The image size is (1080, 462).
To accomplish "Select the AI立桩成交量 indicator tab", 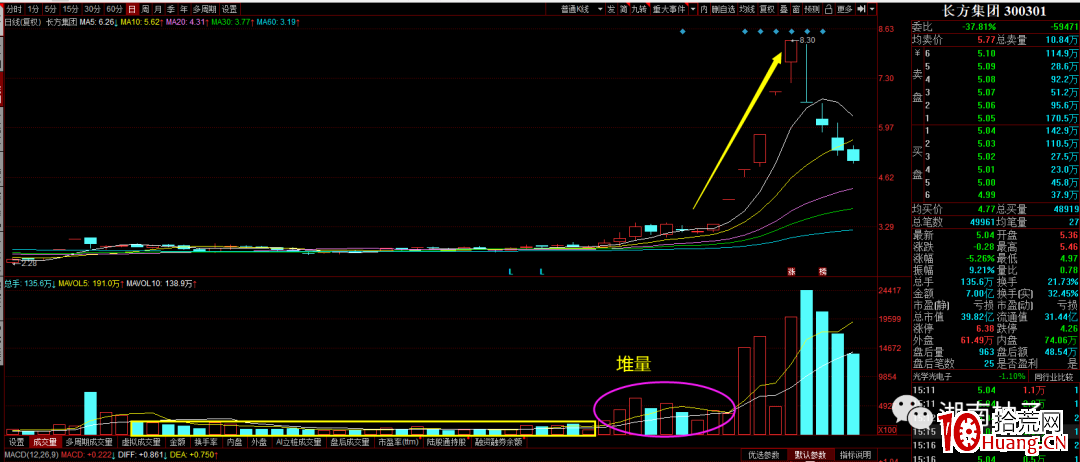I will tap(300, 442).
